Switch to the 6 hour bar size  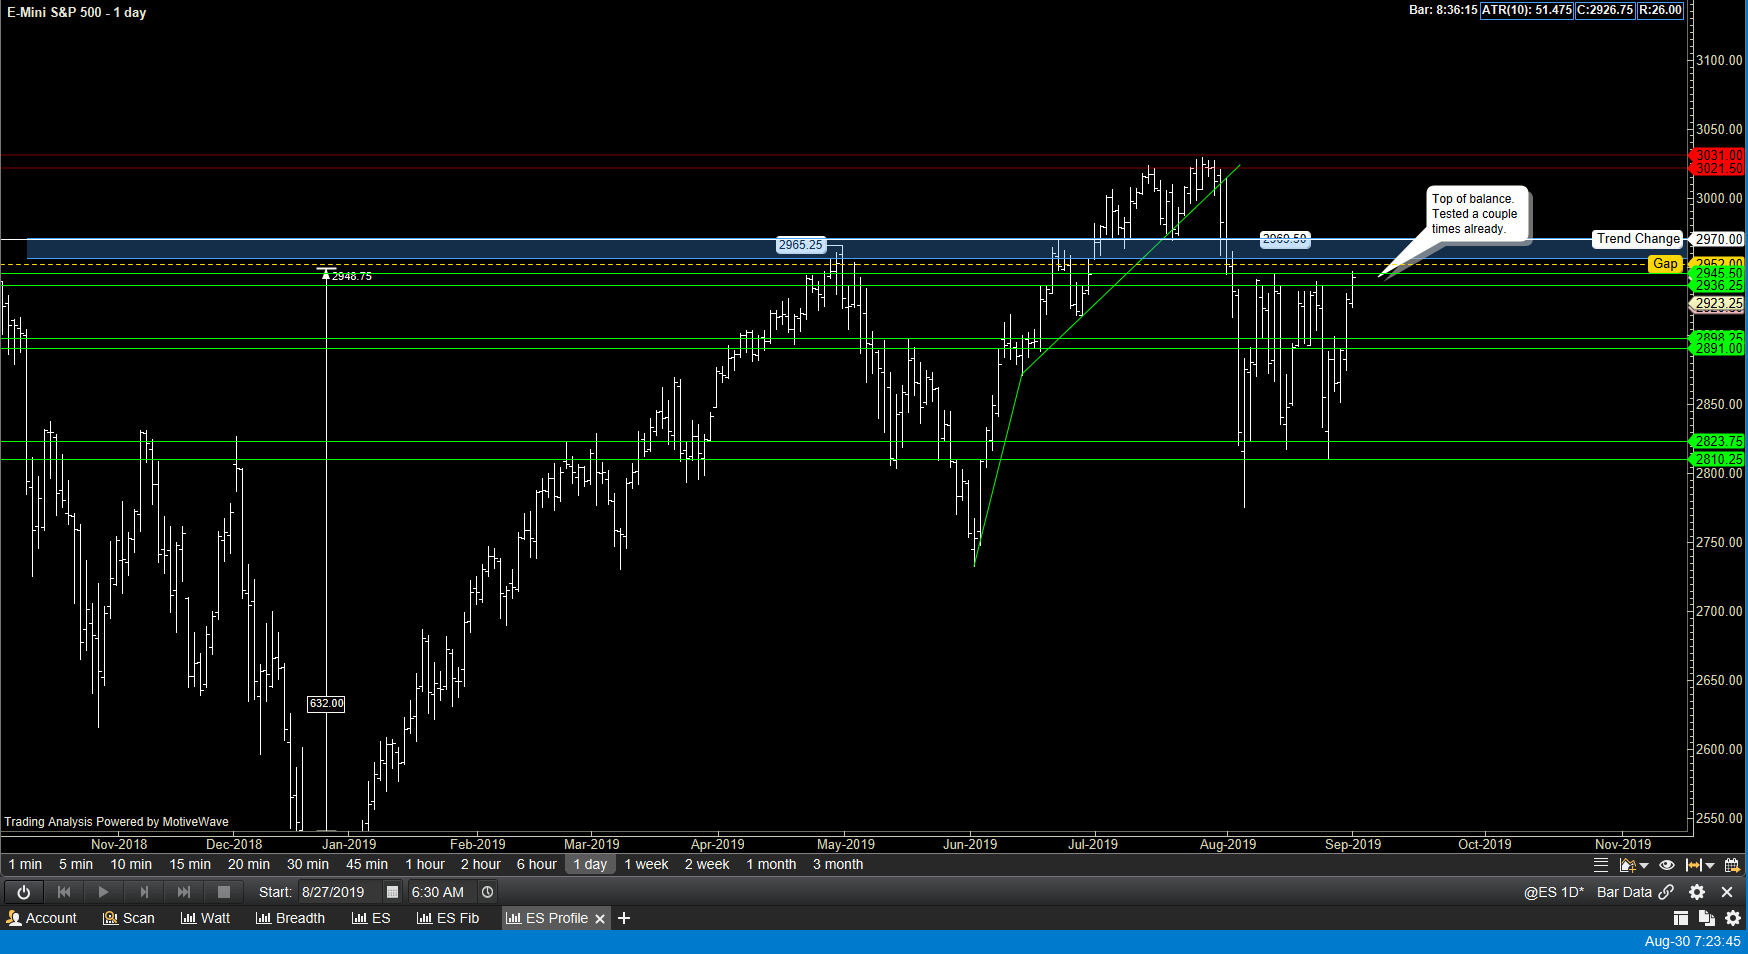537,865
